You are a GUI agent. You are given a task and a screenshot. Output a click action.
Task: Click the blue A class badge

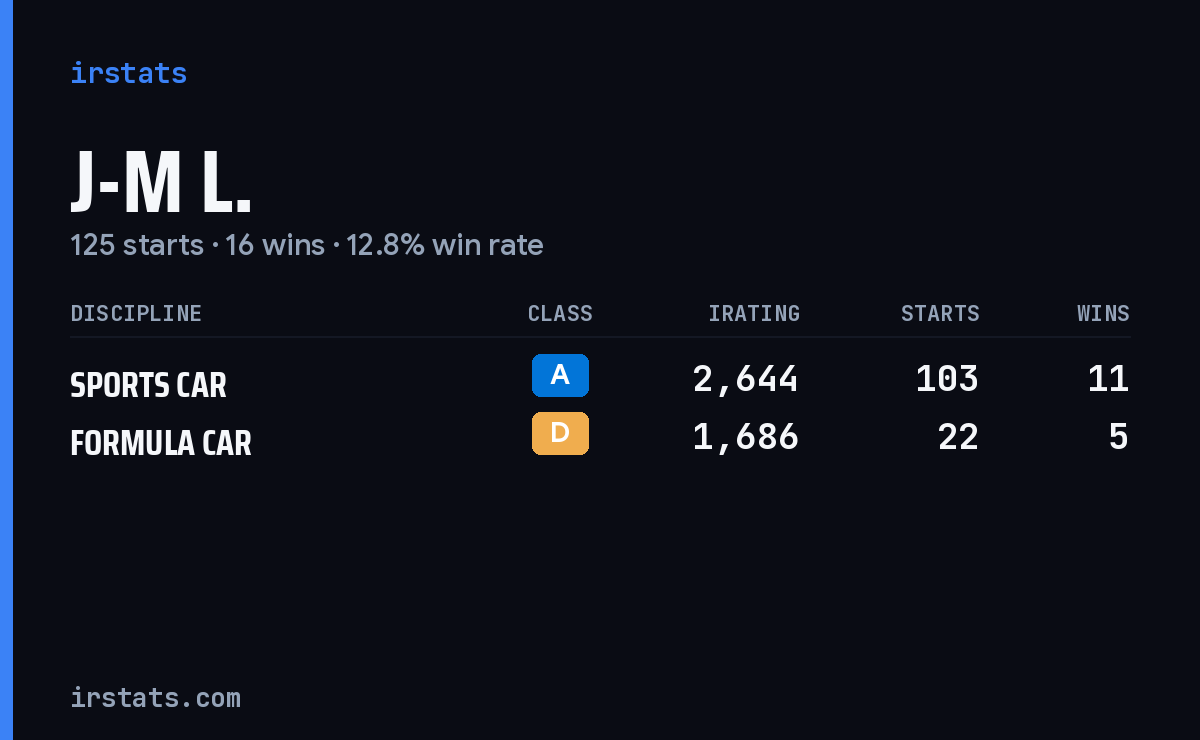coord(560,375)
